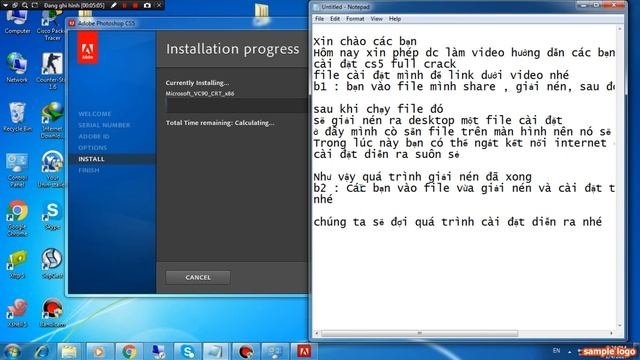
Task: Click the line "Như vậy quá trình giải nén đã xong"
Action: (422, 177)
